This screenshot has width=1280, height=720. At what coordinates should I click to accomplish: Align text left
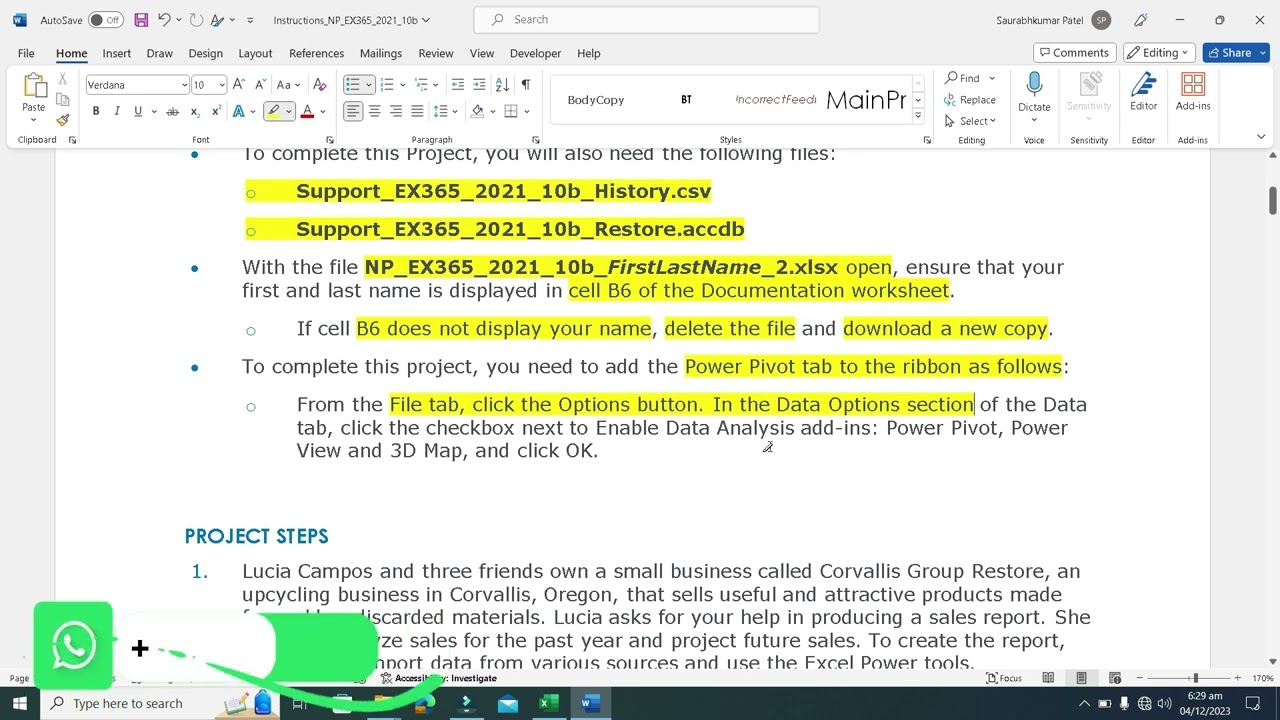[353, 111]
